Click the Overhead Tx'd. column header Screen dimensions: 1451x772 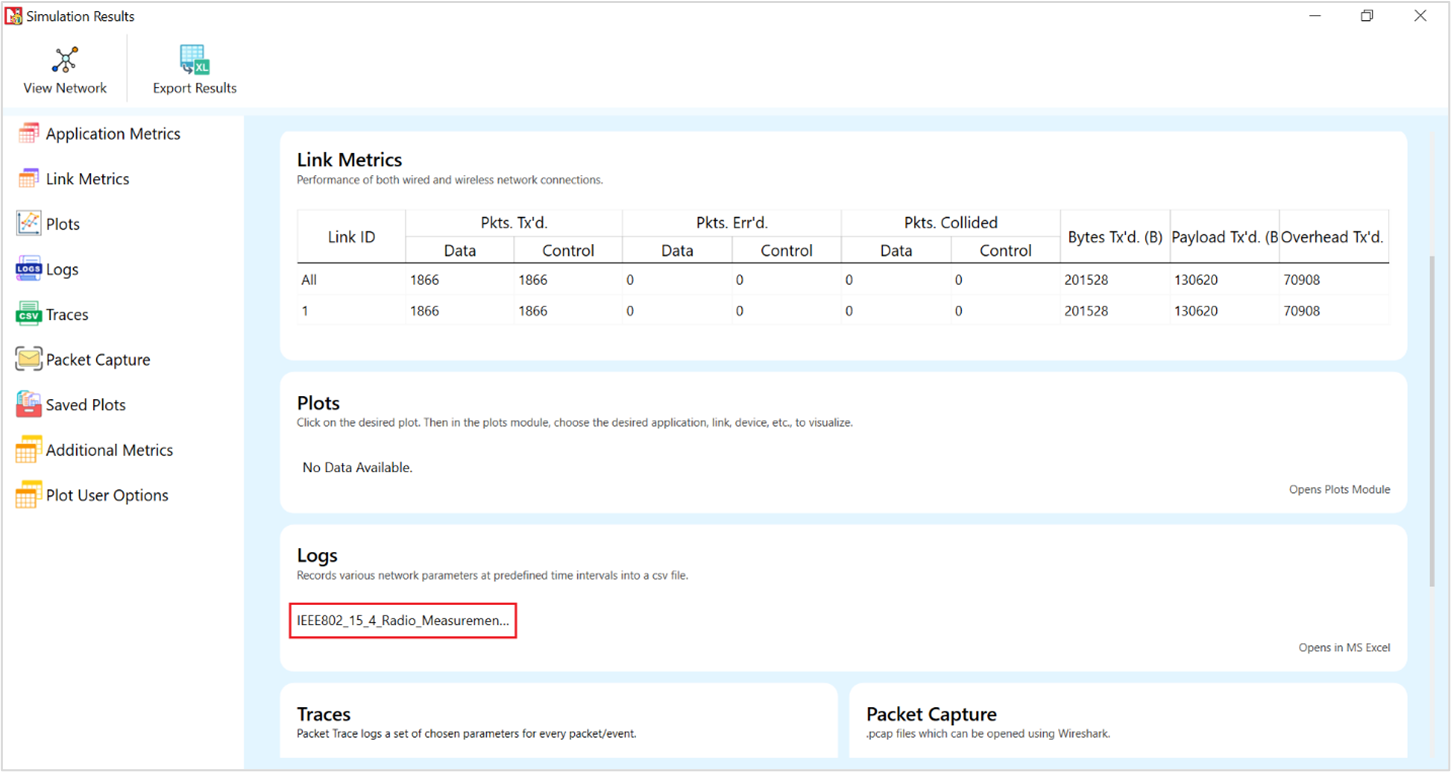pyautogui.click(x=1333, y=237)
